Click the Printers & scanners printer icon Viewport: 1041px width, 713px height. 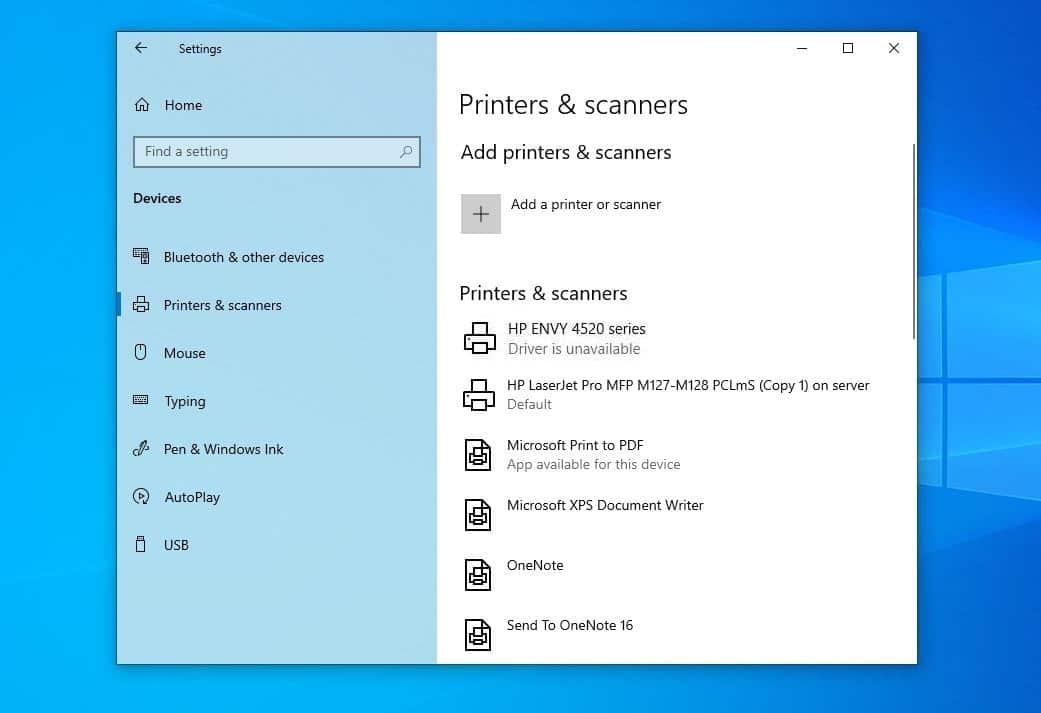tap(143, 305)
